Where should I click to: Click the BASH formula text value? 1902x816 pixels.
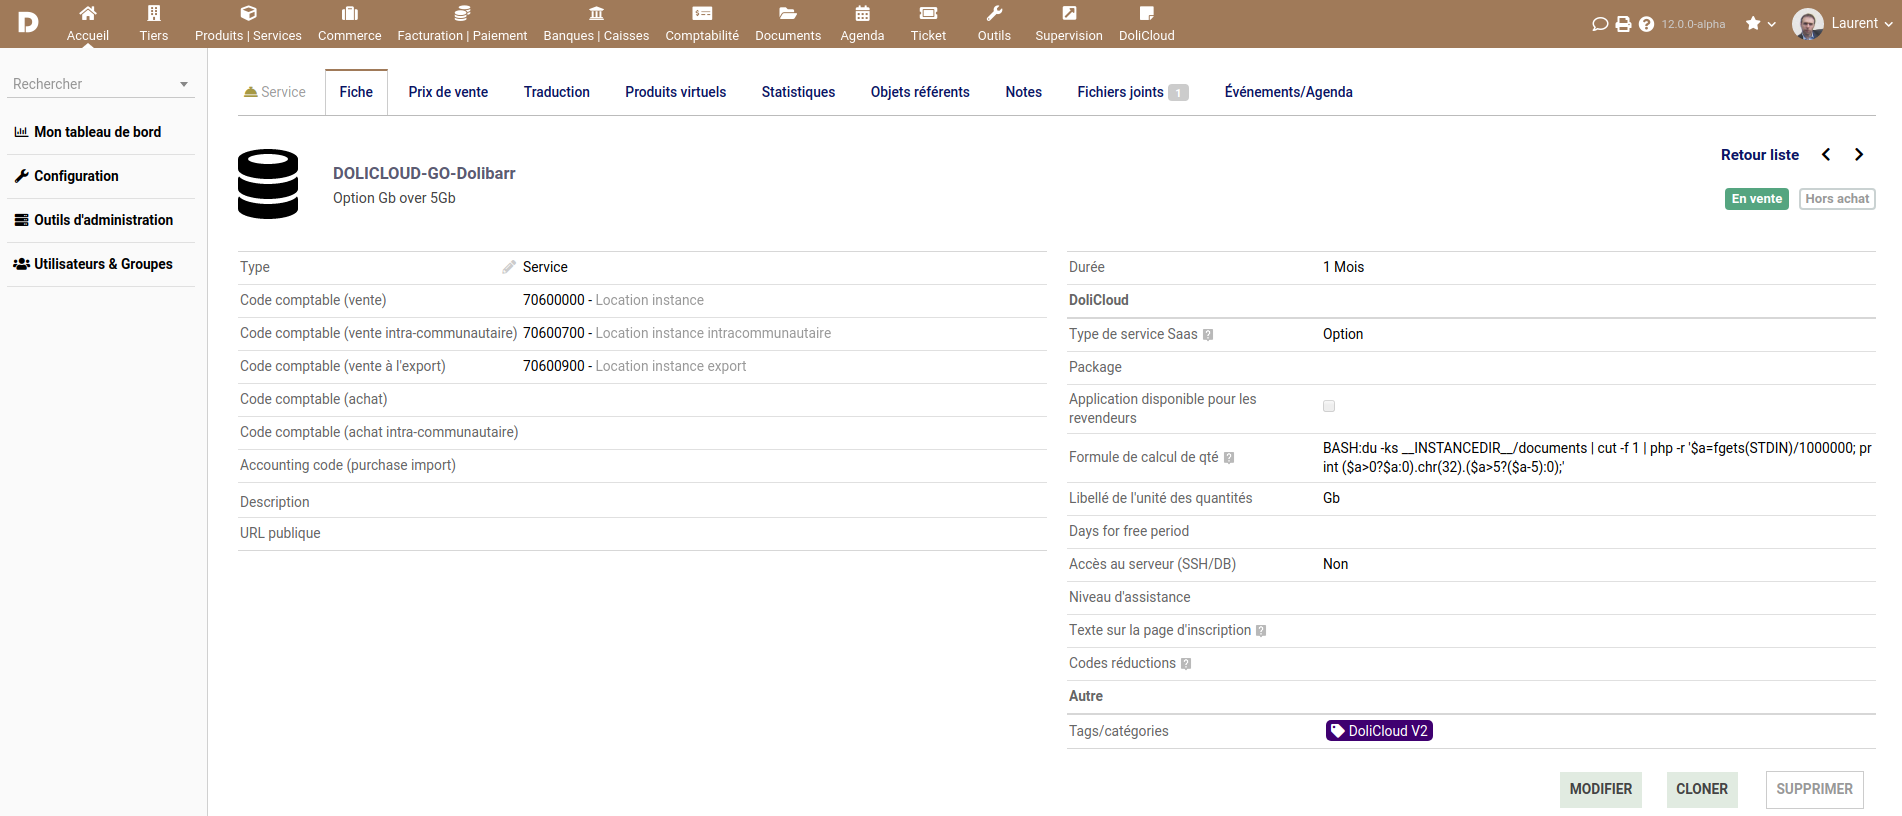tap(1597, 457)
